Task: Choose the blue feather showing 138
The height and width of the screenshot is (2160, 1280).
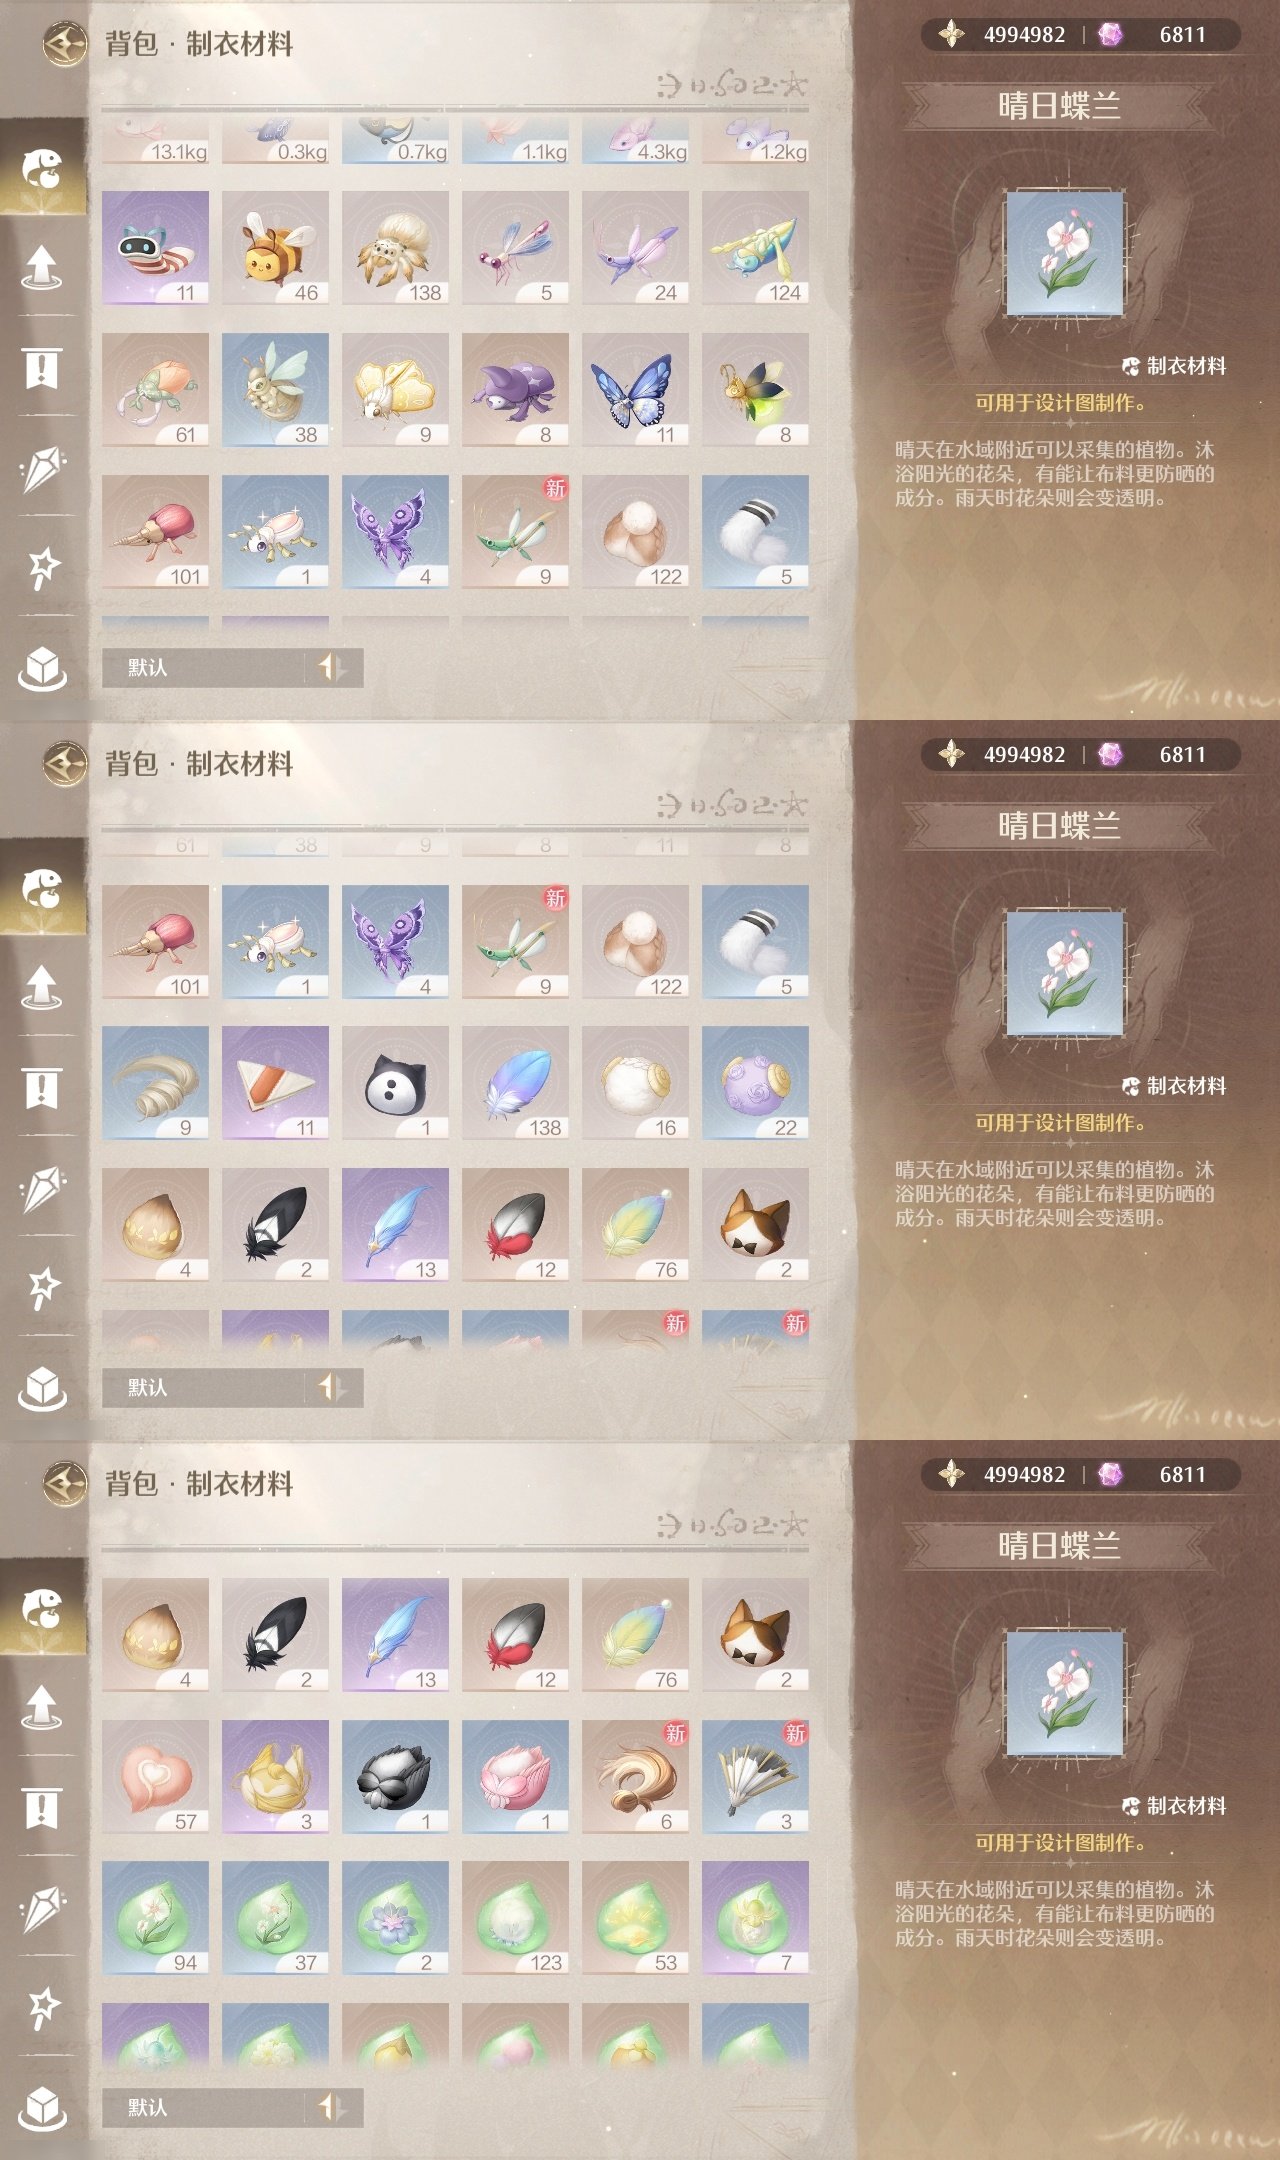Action: pos(515,1083)
